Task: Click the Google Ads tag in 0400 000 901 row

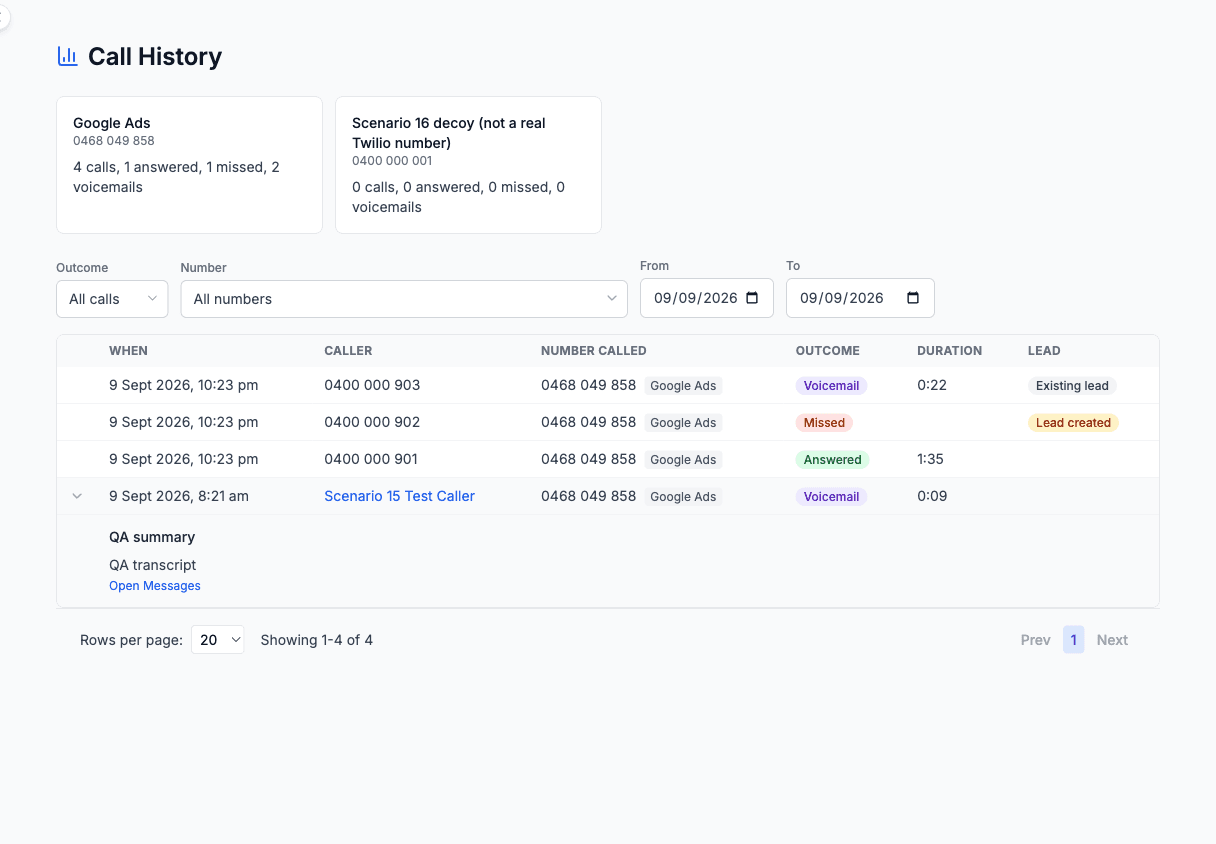Action: point(683,460)
